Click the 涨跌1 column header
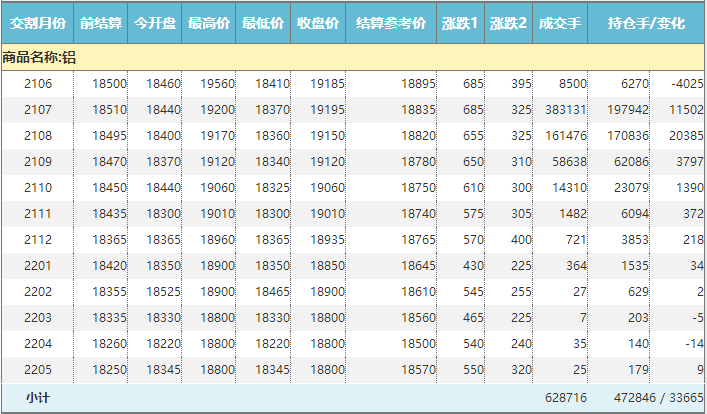The image size is (707, 414). pyautogui.click(x=460, y=23)
